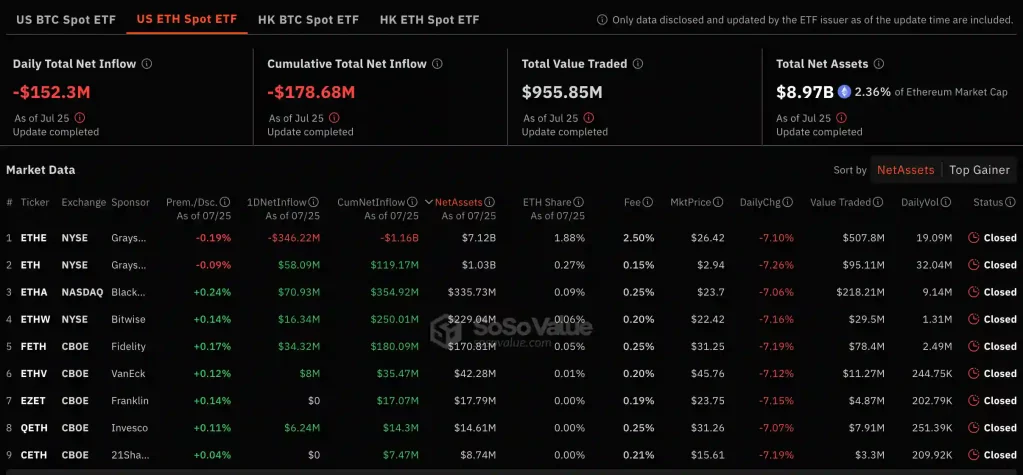1023x475 pixels.
Task: Click the 244.75K daily volume cell
Action: coord(931,373)
